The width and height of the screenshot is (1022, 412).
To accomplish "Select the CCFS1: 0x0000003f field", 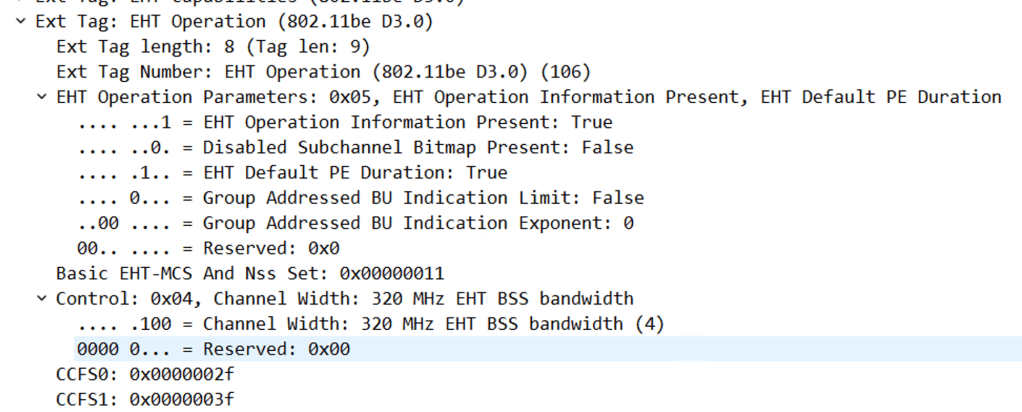I will (x=146, y=399).
